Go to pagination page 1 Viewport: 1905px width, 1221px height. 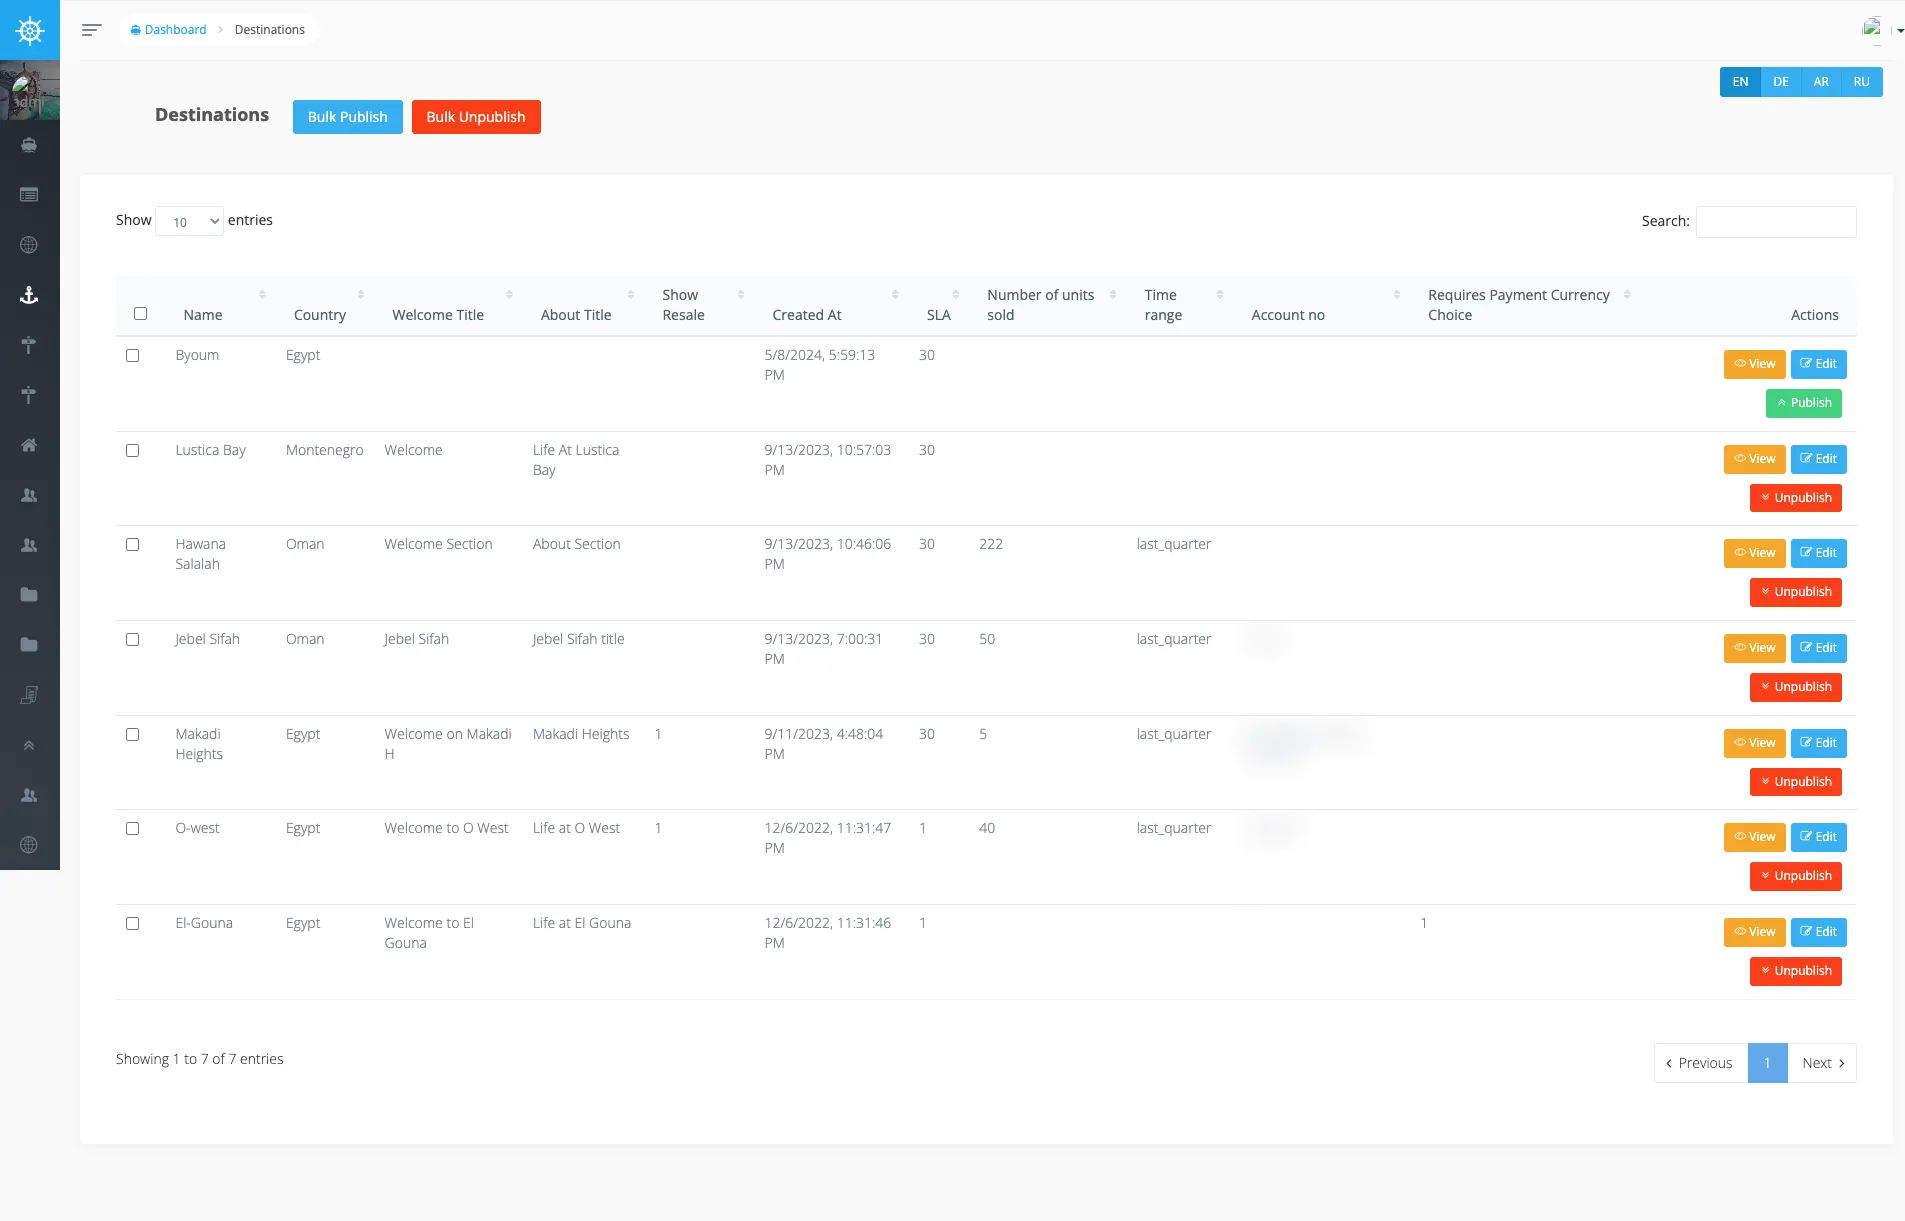[x=1767, y=1063]
